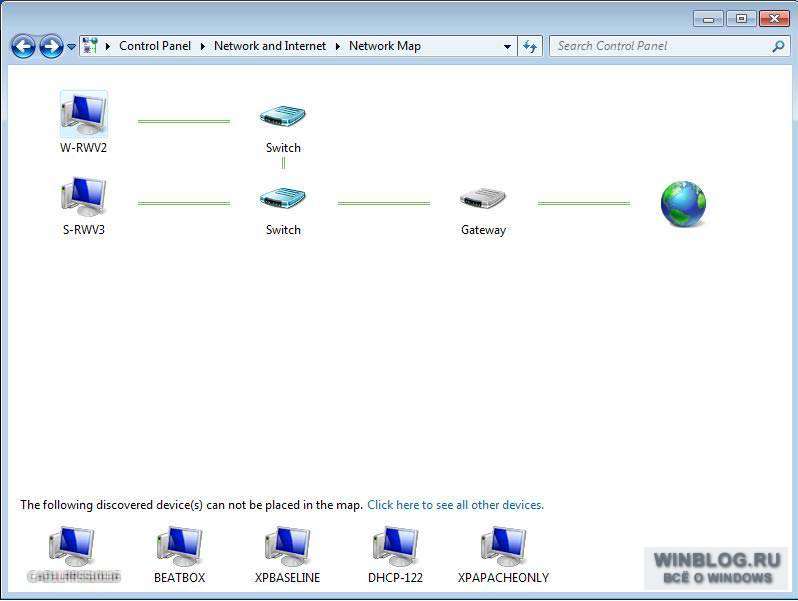The width and height of the screenshot is (798, 601).
Task: Click the XPAPACHEONLY label text
Action: point(503,578)
